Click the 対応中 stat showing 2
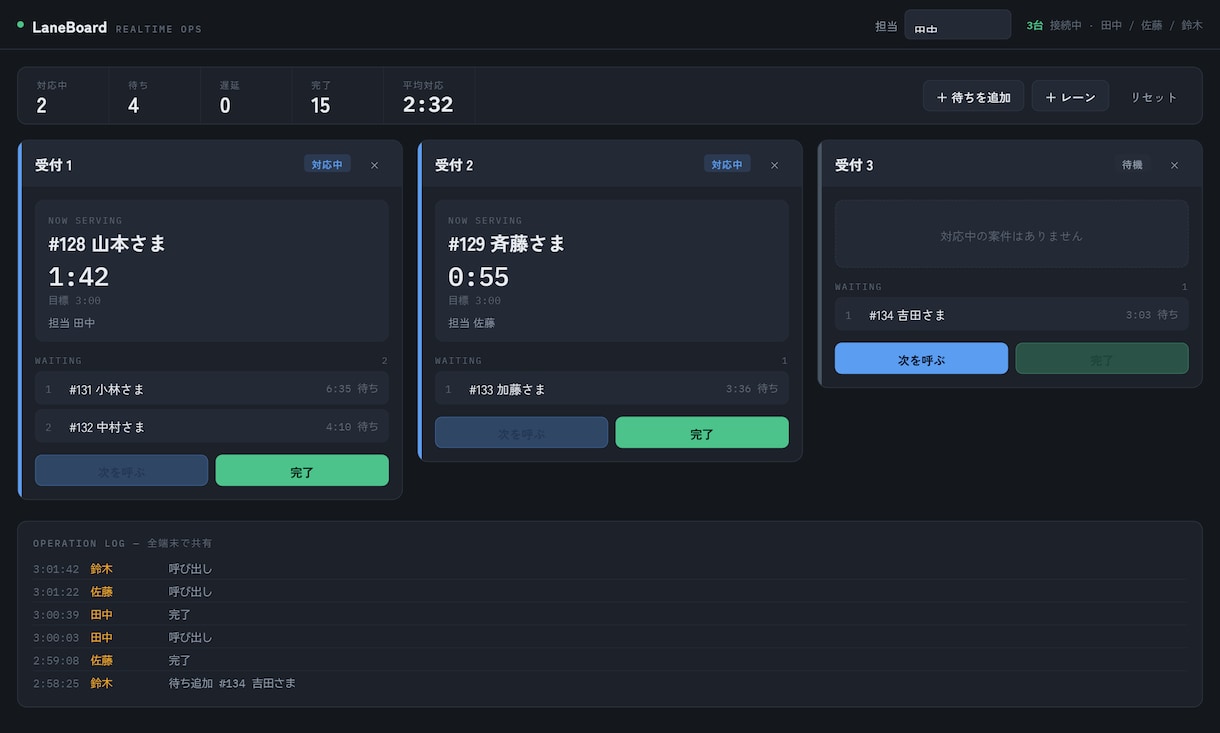1220x733 pixels. (63, 97)
